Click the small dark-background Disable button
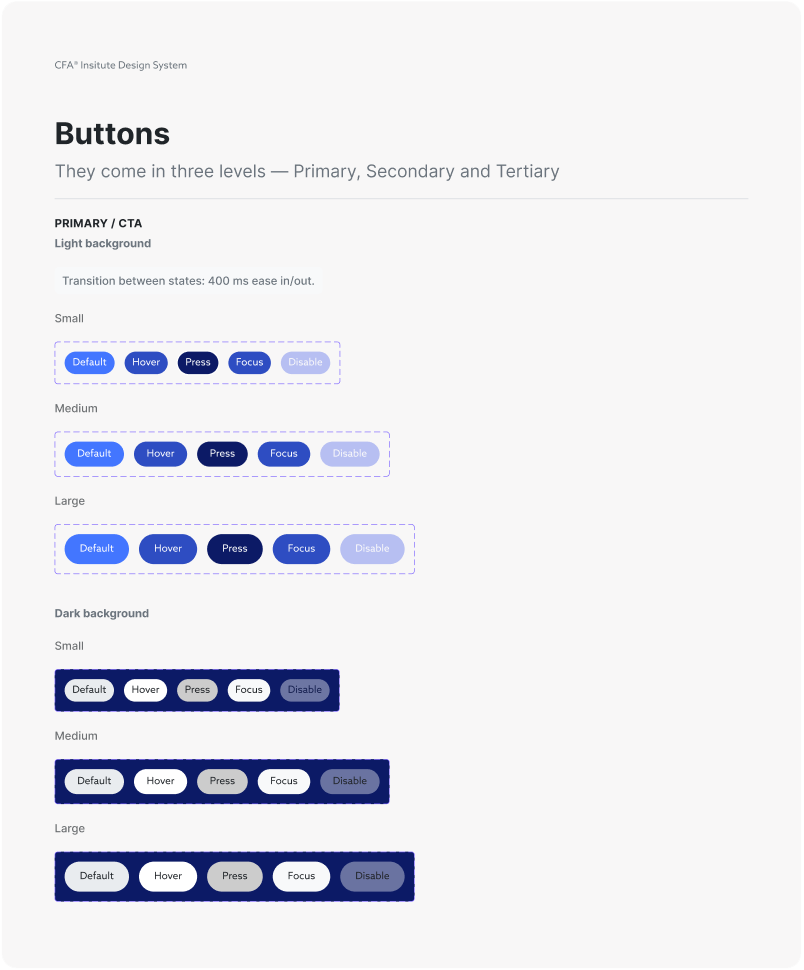804x970 pixels. 305,690
